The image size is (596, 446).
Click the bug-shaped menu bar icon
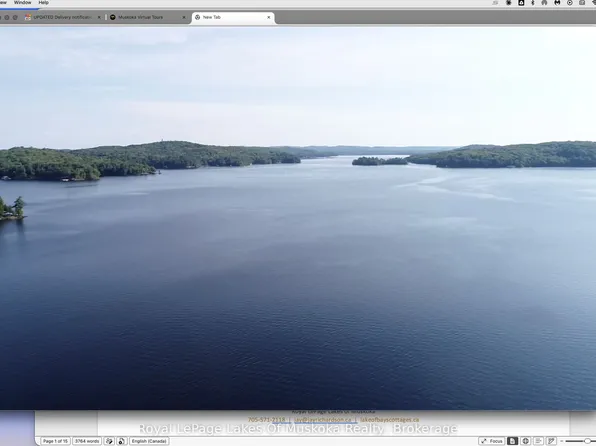tap(509, 3)
